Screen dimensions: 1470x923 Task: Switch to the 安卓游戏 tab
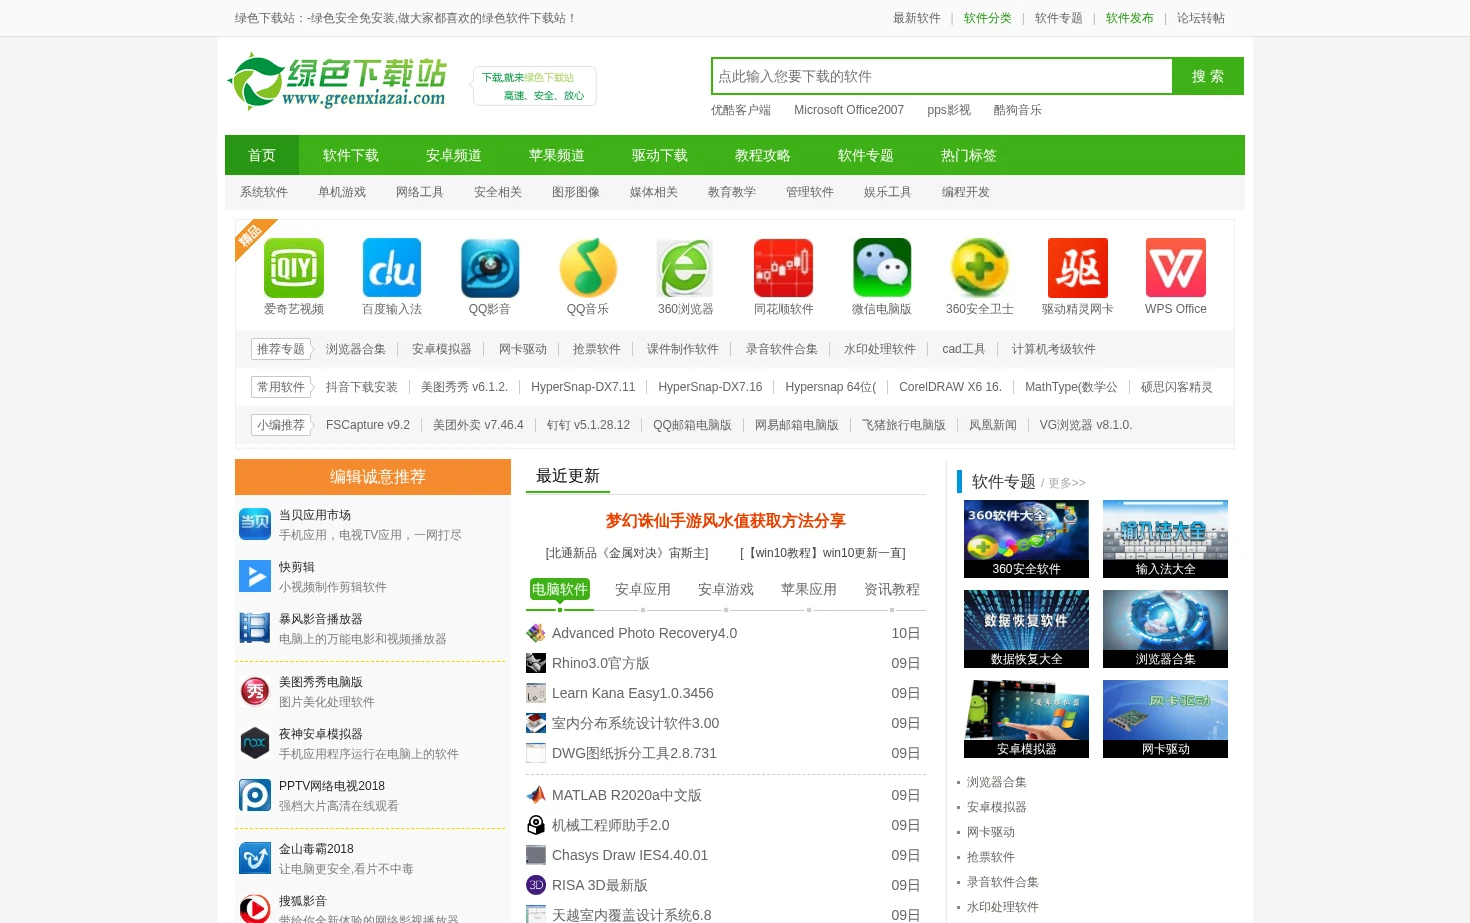click(726, 590)
